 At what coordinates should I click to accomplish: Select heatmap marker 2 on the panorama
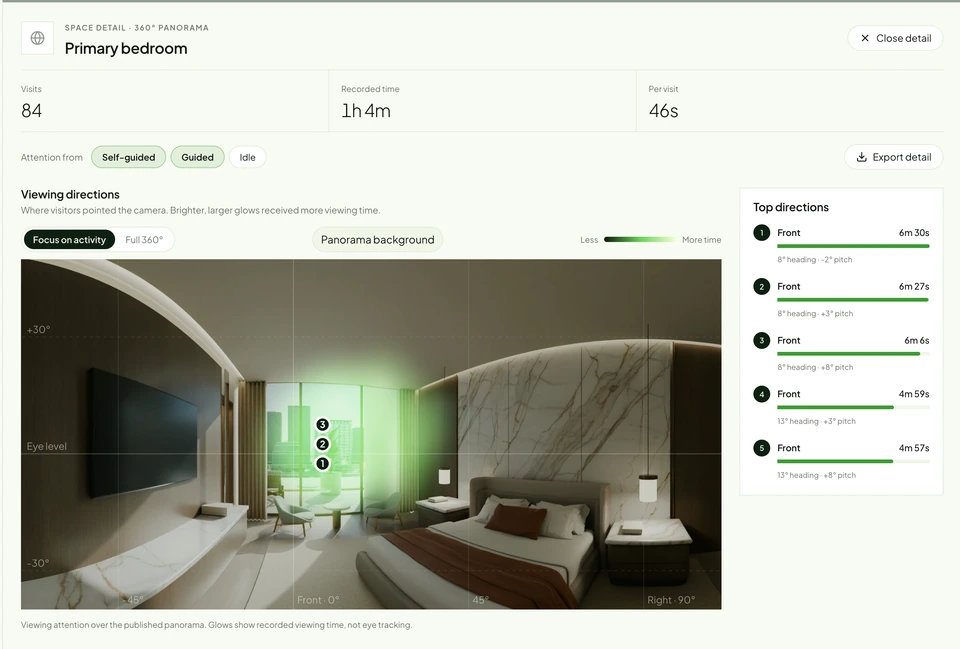point(322,445)
